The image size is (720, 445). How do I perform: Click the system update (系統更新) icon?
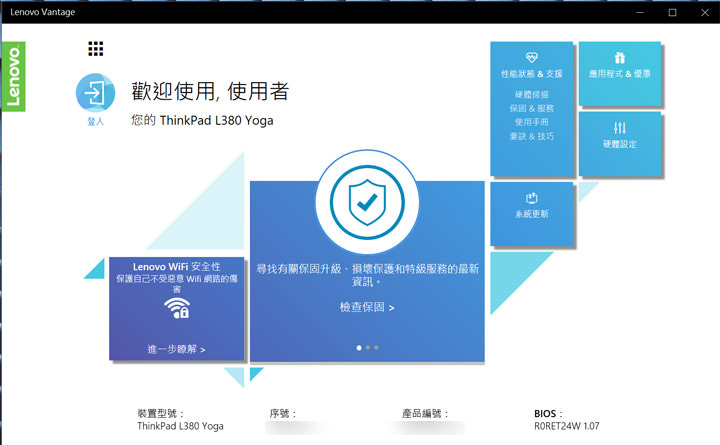532,198
